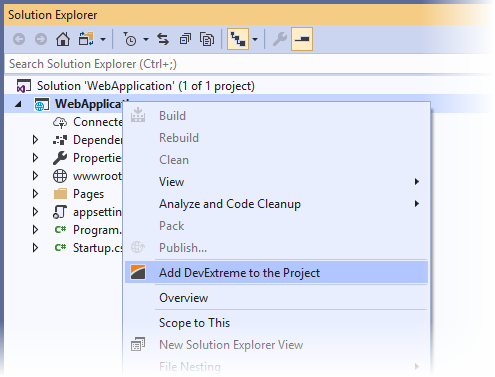Screen dimensions: 495x377
Task: Click the New Solution Explorer View icon
Action: point(138,344)
